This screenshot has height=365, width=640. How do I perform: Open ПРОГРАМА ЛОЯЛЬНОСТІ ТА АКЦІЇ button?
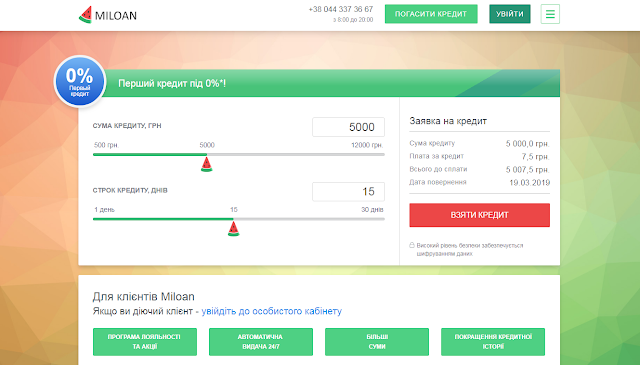coord(145,342)
